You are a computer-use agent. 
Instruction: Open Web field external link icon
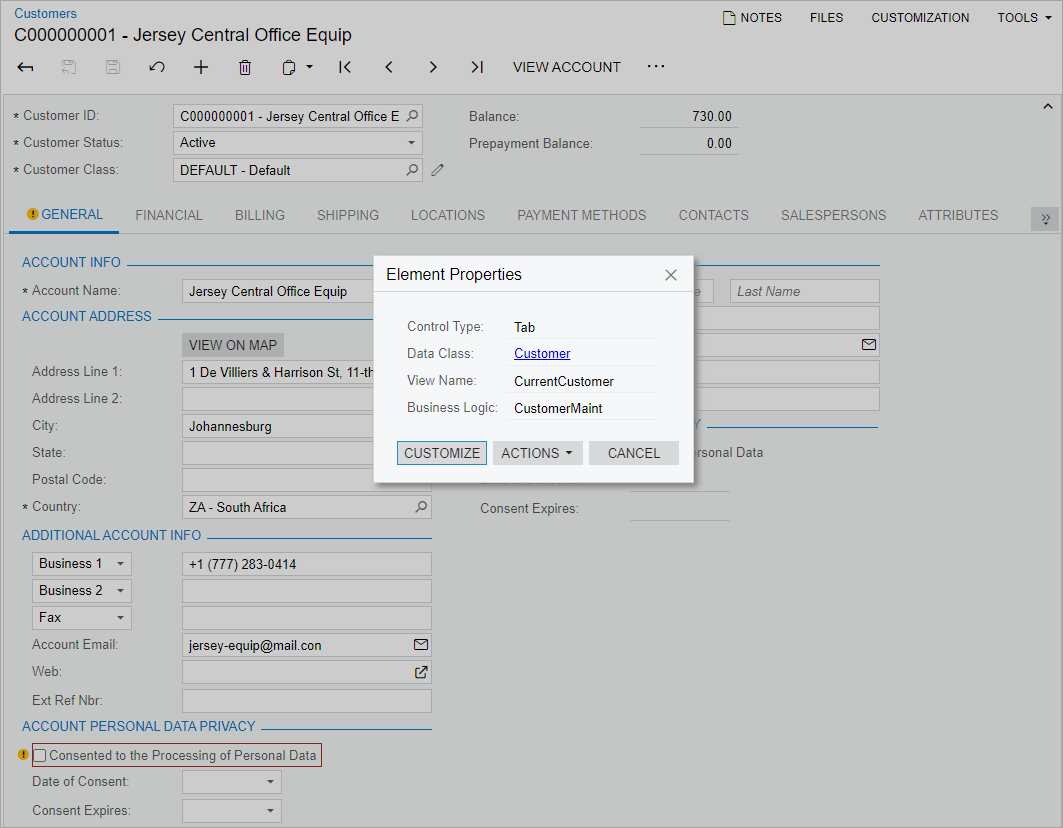coord(421,672)
